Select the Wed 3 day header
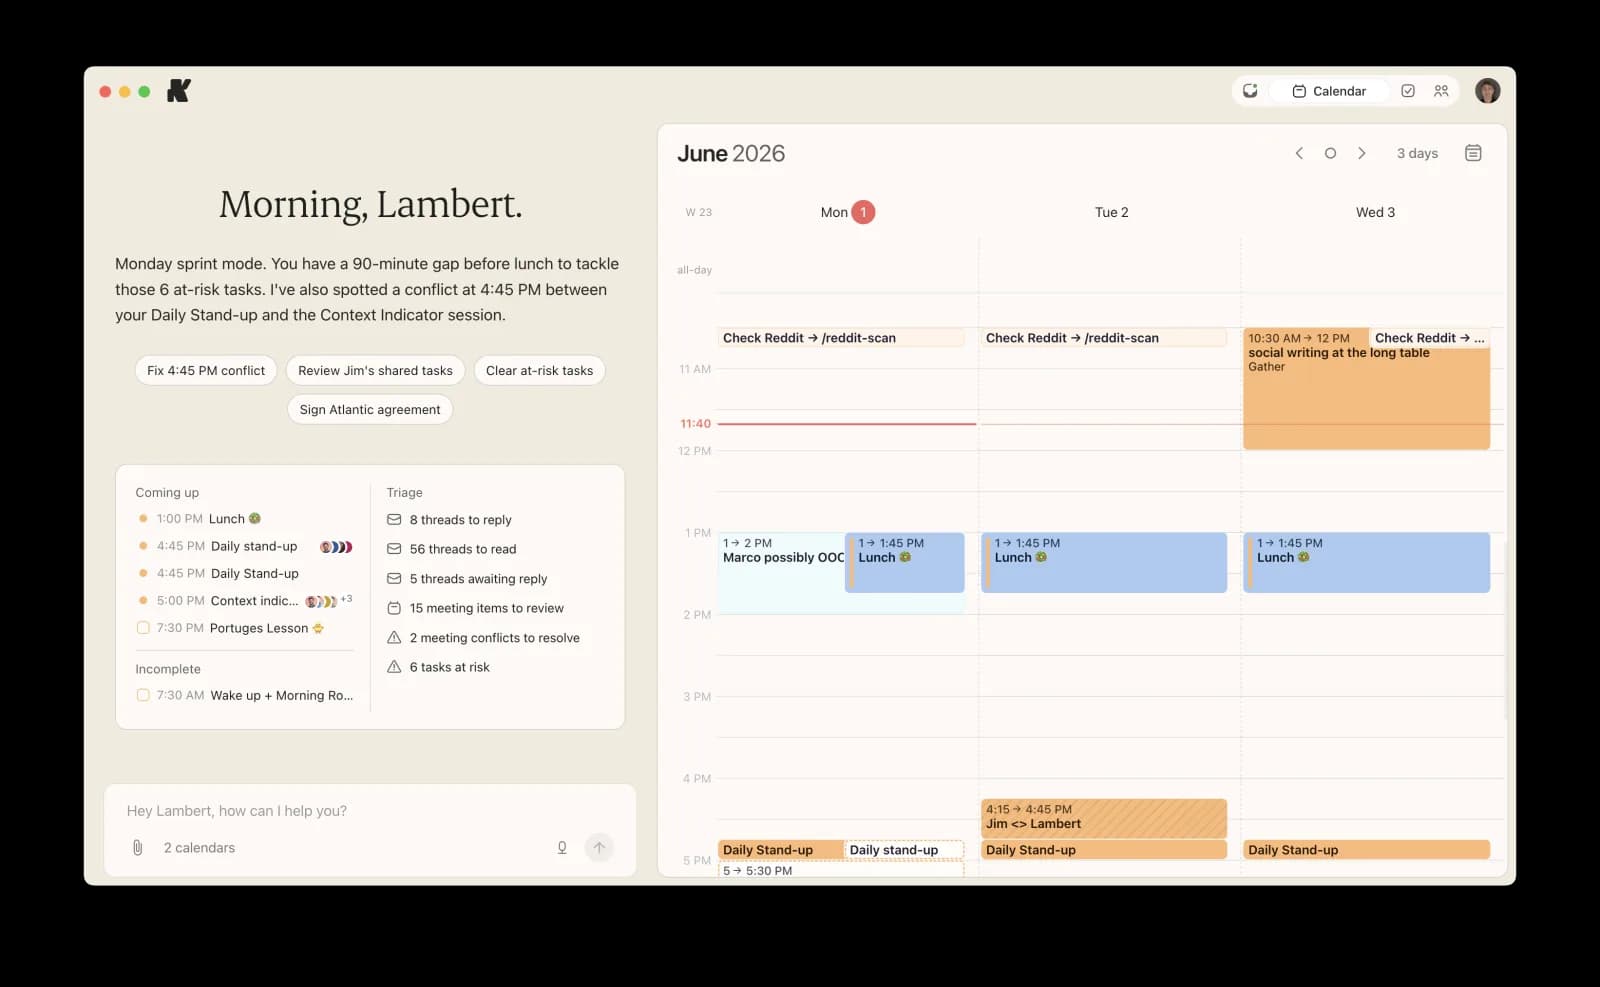 (1375, 212)
